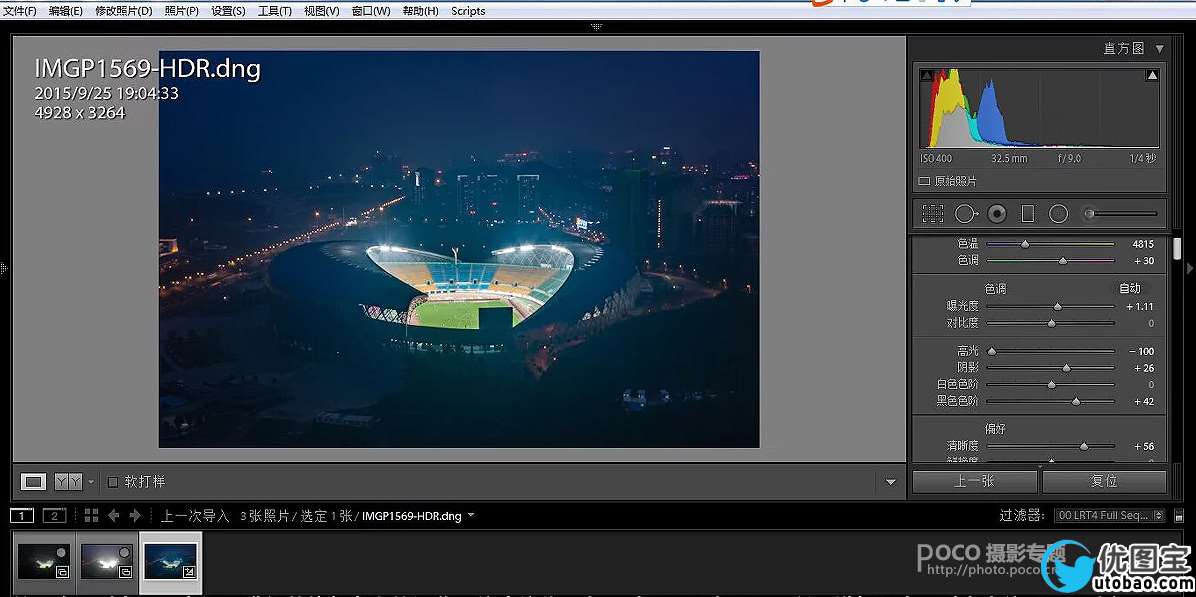1196x597 pixels.
Task: Select the Spot Removal tool
Action: (966, 214)
